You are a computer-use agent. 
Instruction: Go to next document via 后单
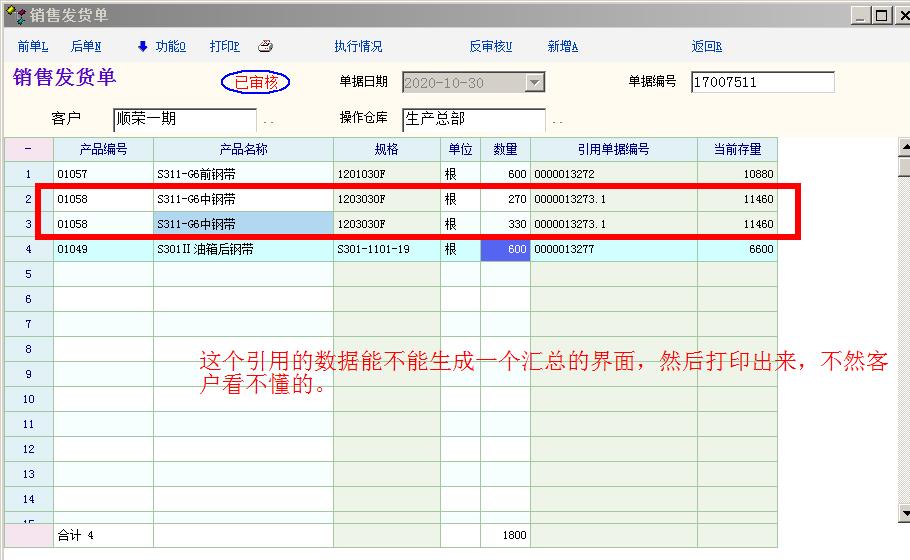click(85, 47)
